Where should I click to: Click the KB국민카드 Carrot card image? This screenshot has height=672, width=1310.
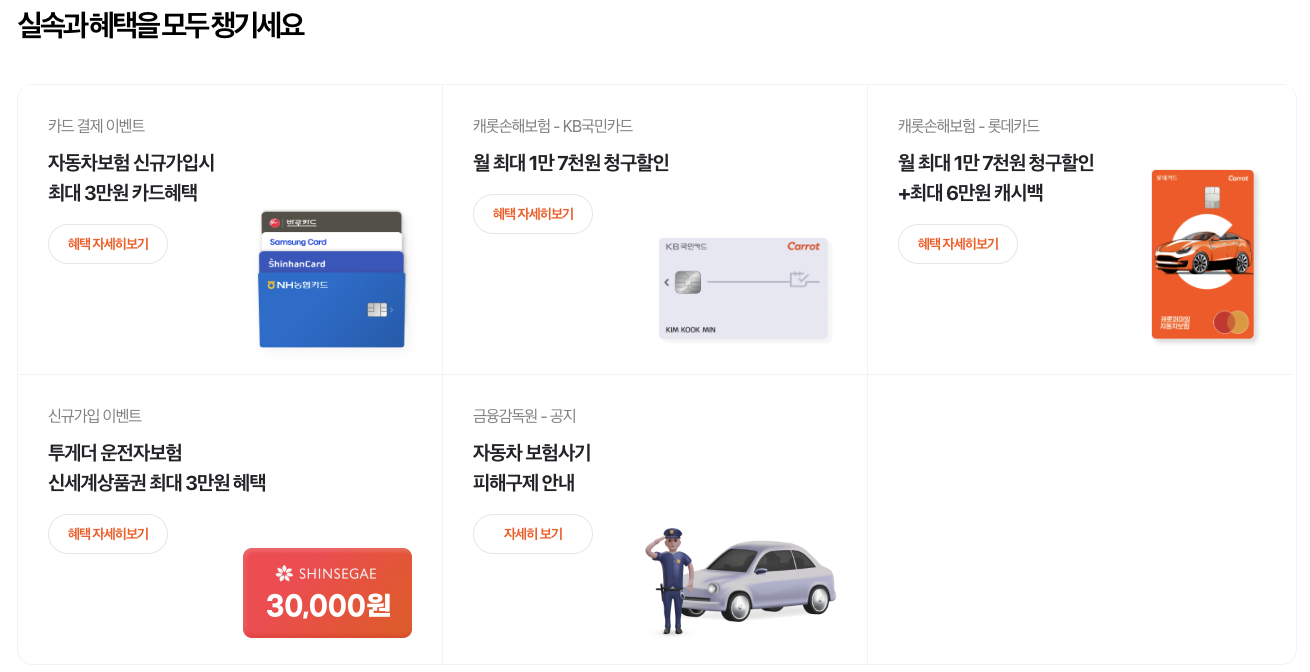(744, 289)
